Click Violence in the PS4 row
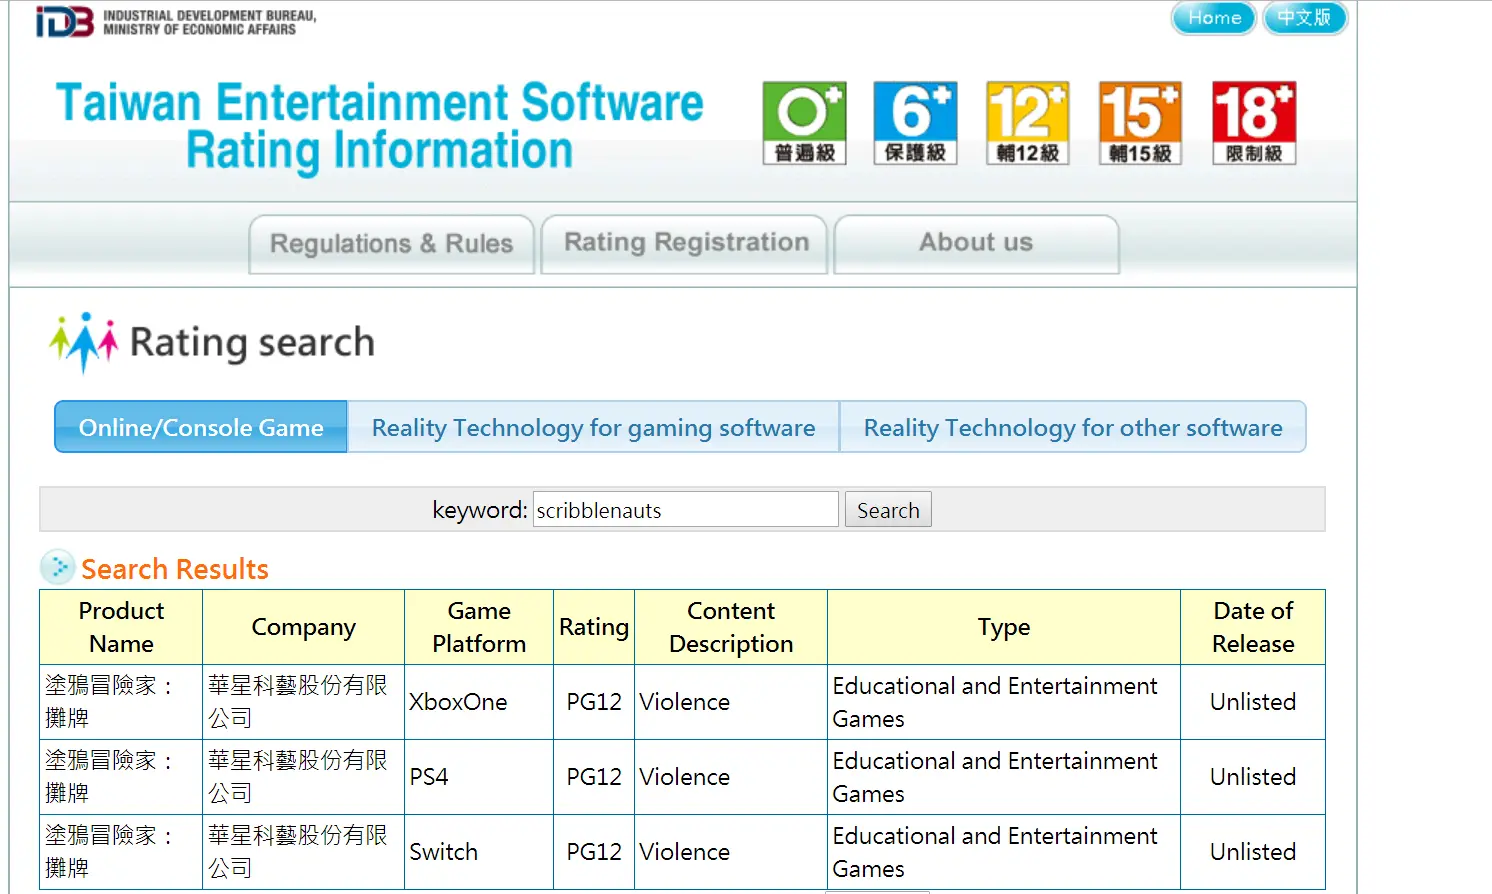Screen dimensions: 1492x894 [x=685, y=777]
